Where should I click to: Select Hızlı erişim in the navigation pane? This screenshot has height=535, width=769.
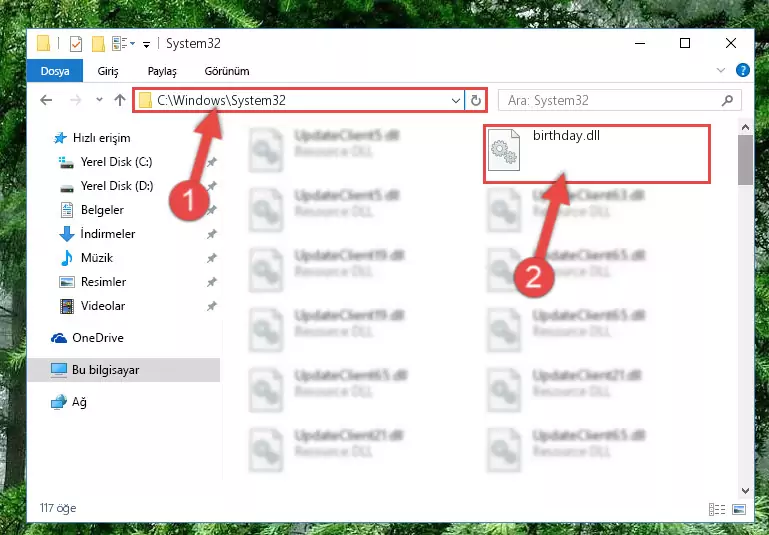(92, 138)
